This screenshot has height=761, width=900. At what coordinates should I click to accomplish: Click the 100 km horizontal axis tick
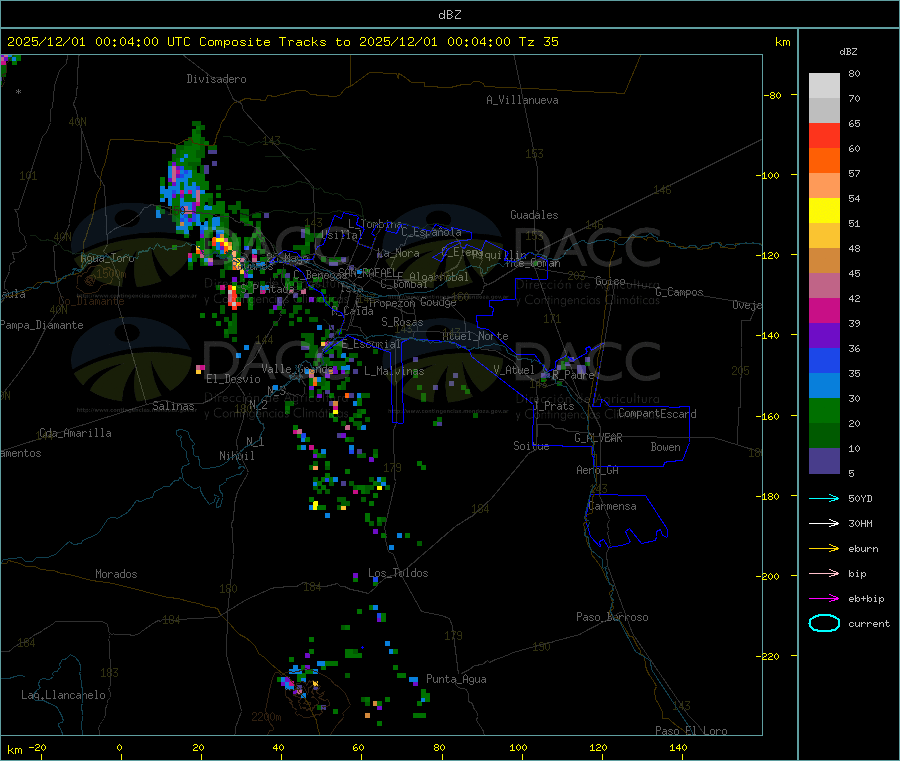pyautogui.click(x=518, y=747)
